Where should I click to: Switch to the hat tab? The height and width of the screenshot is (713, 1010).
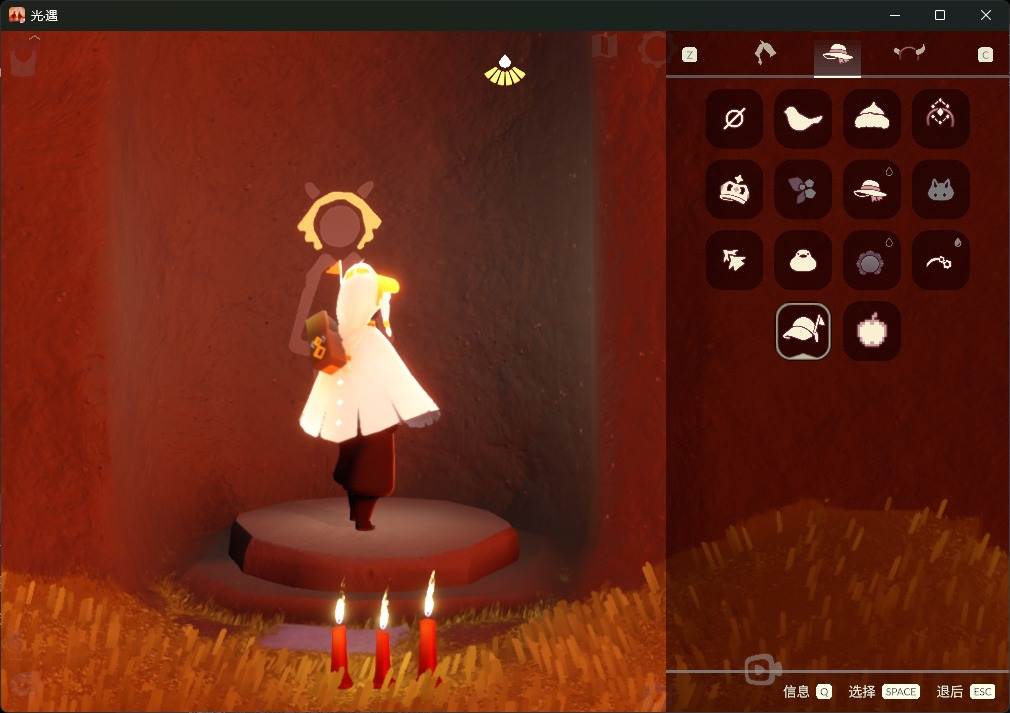[x=837, y=54]
